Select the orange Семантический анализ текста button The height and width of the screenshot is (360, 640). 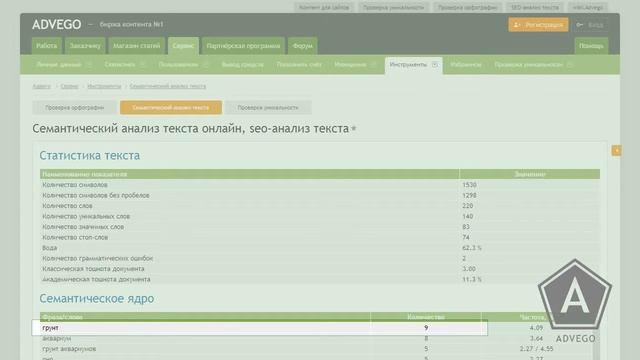pyautogui.click(x=171, y=107)
